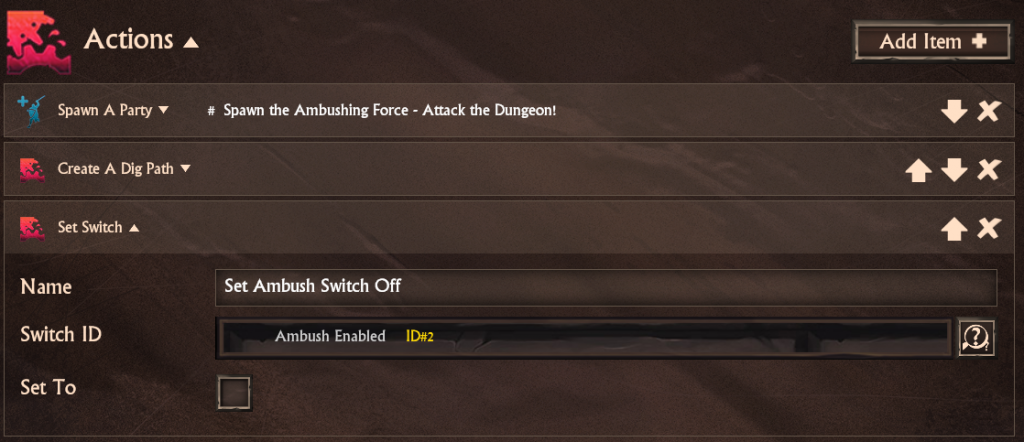Delete the Spawn A Party action

coord(989,112)
